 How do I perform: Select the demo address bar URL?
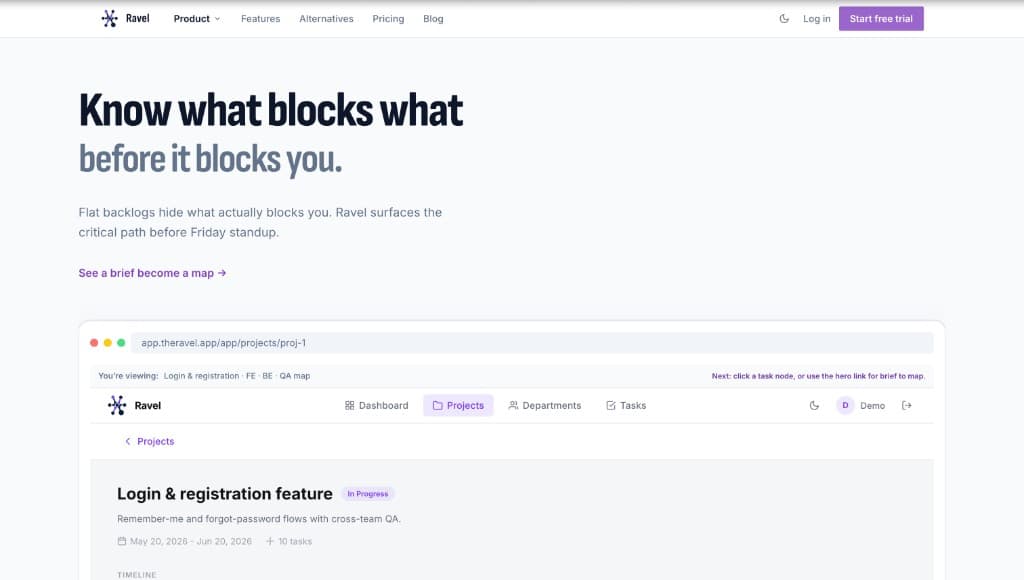coord(532,343)
